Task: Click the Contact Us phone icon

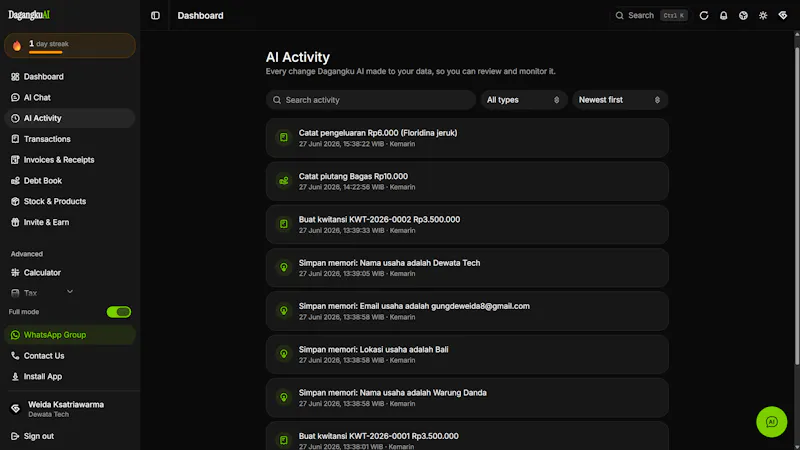Action: click(15, 356)
